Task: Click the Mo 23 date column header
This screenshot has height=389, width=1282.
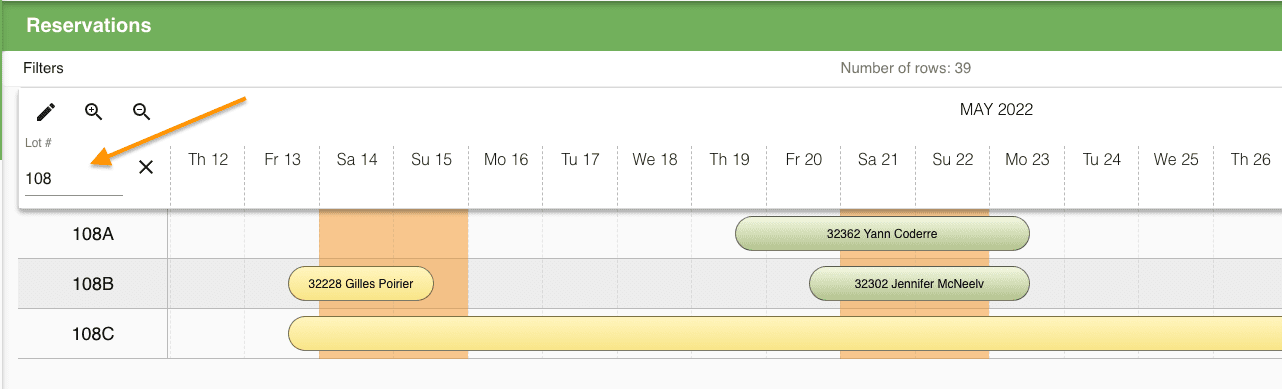Action: pos(1027,159)
